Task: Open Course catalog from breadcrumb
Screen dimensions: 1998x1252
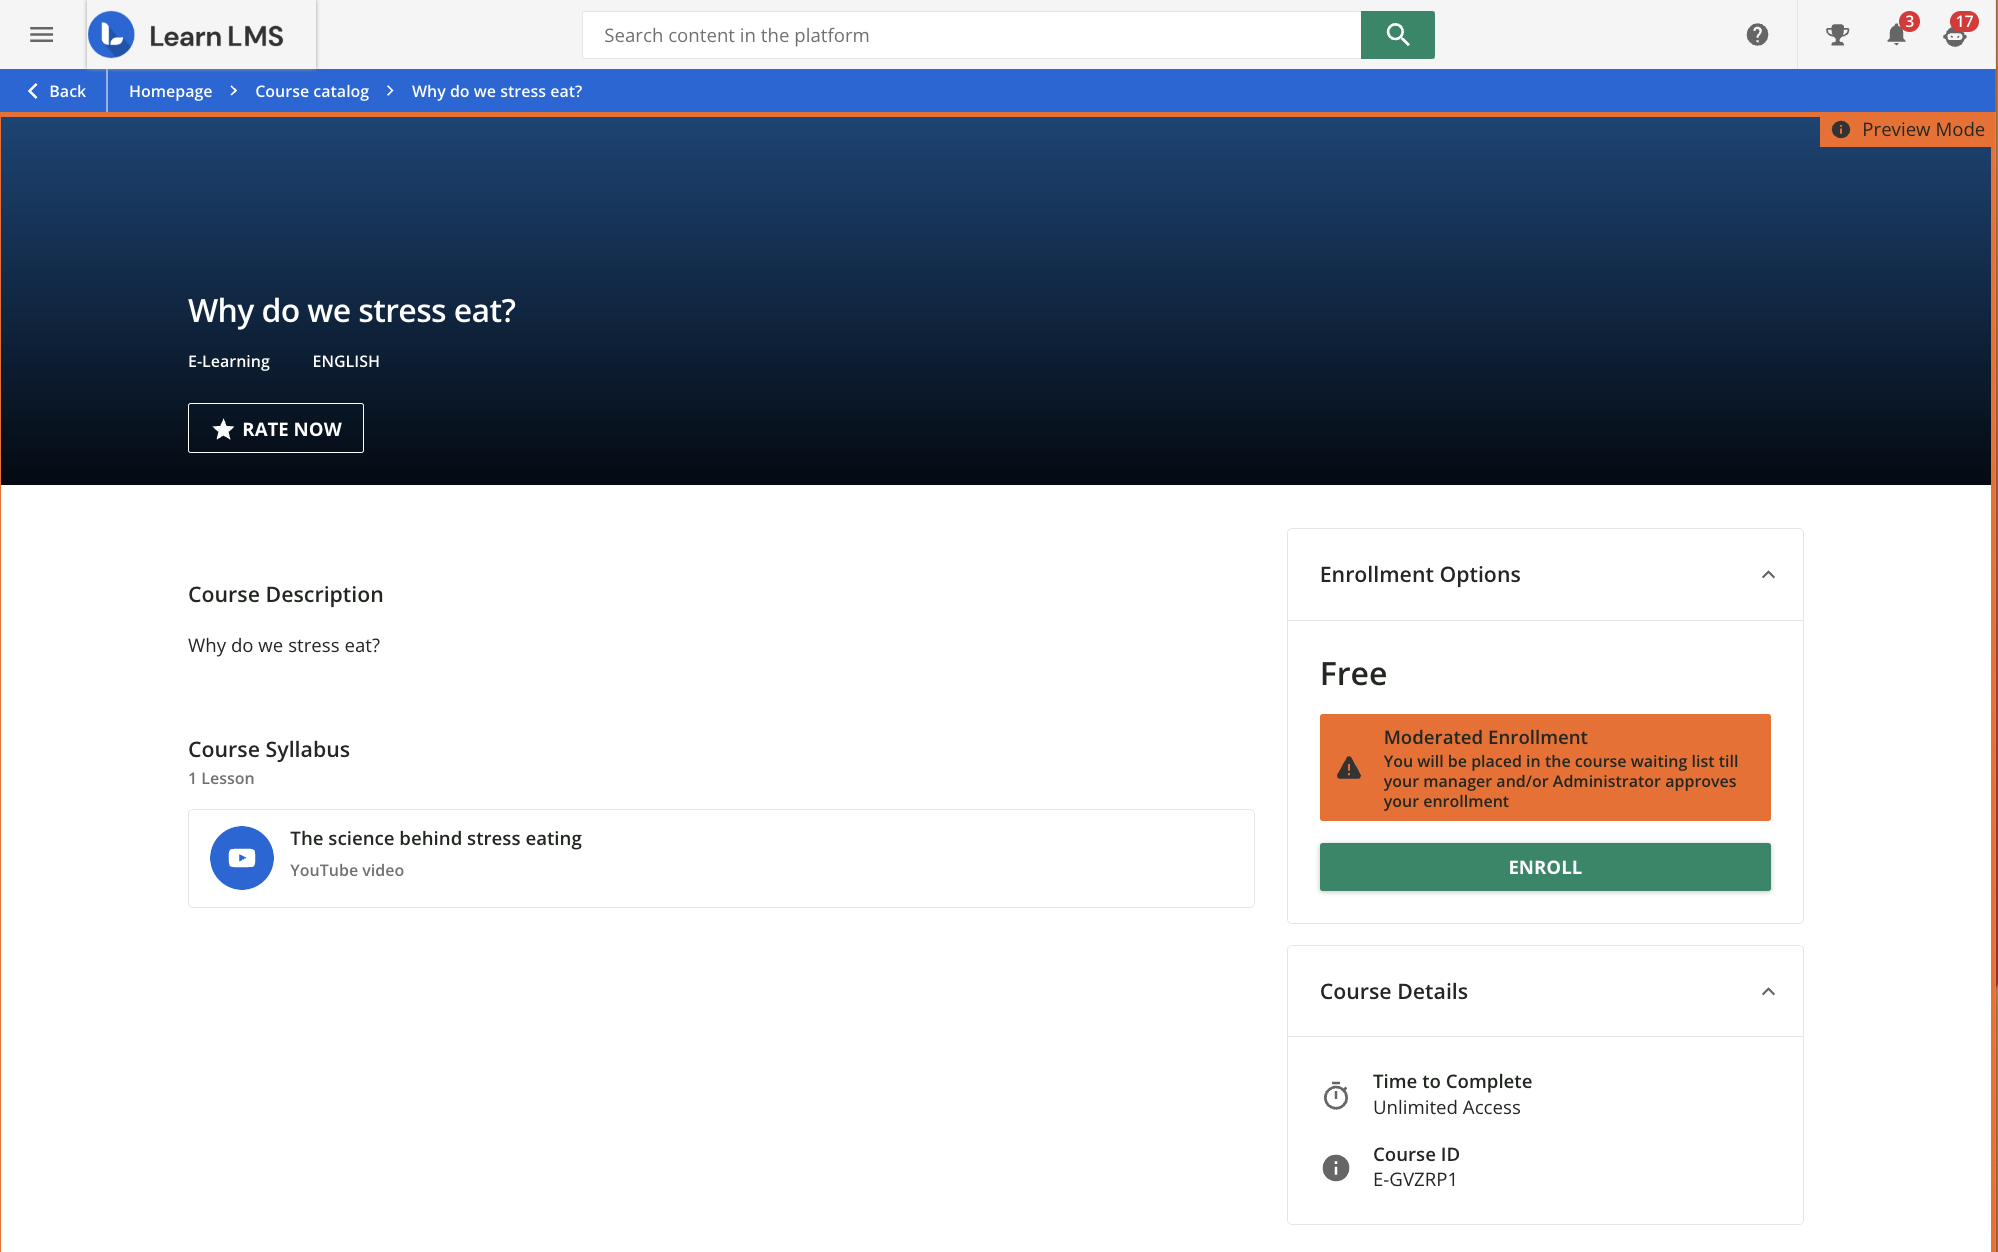Action: (311, 91)
